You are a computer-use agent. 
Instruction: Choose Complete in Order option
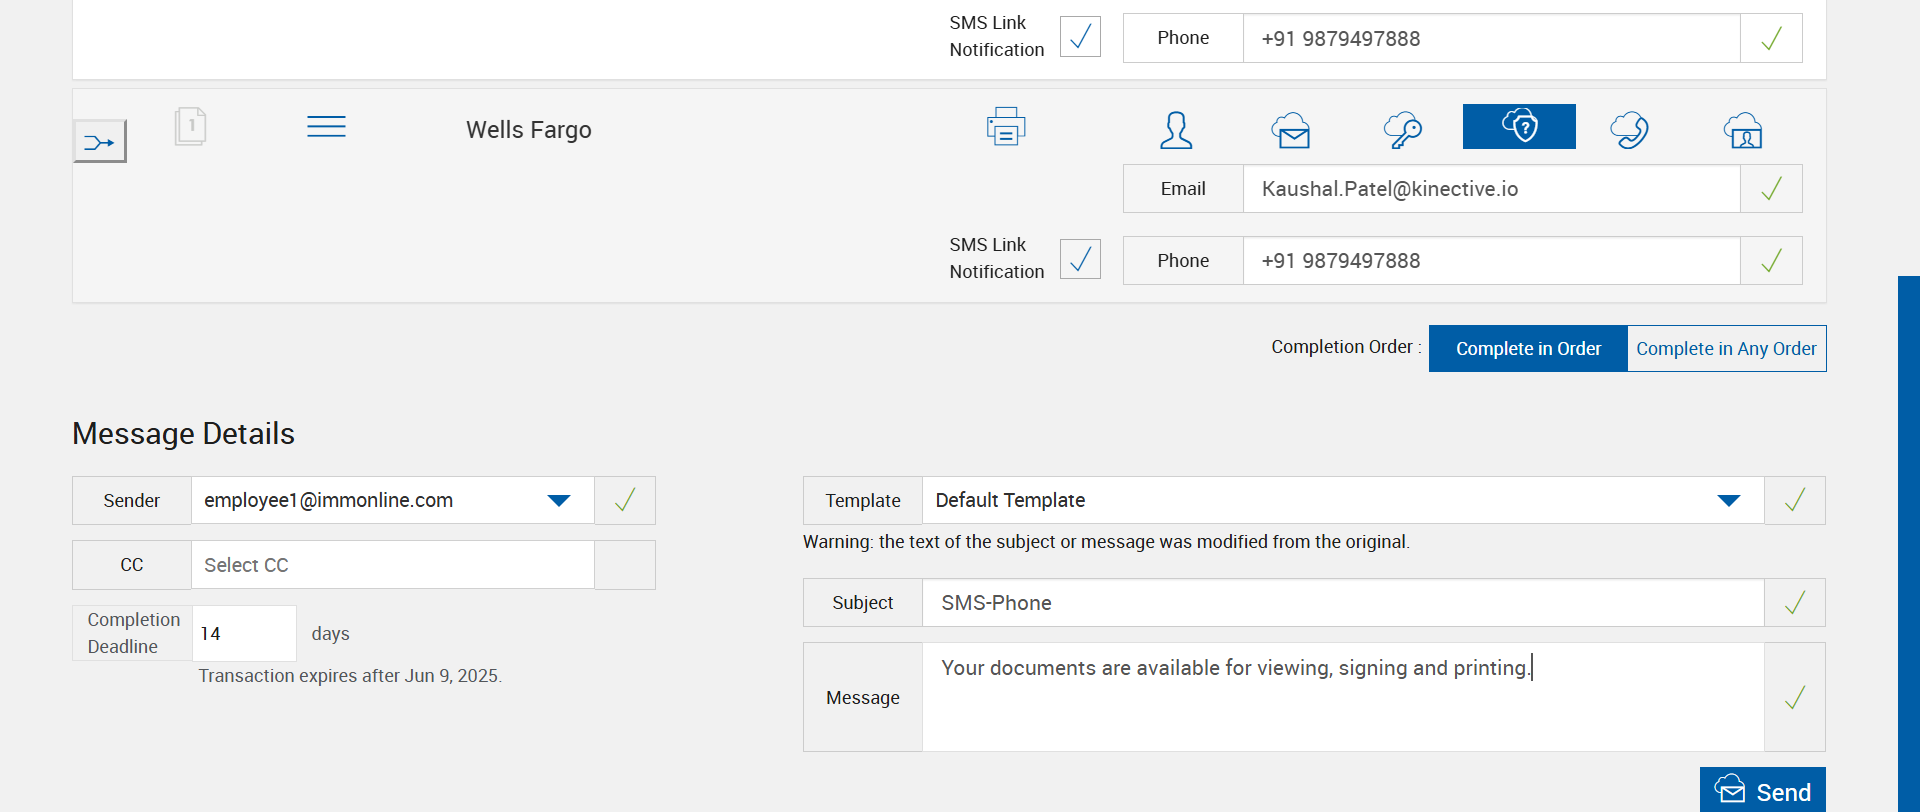coord(1528,349)
